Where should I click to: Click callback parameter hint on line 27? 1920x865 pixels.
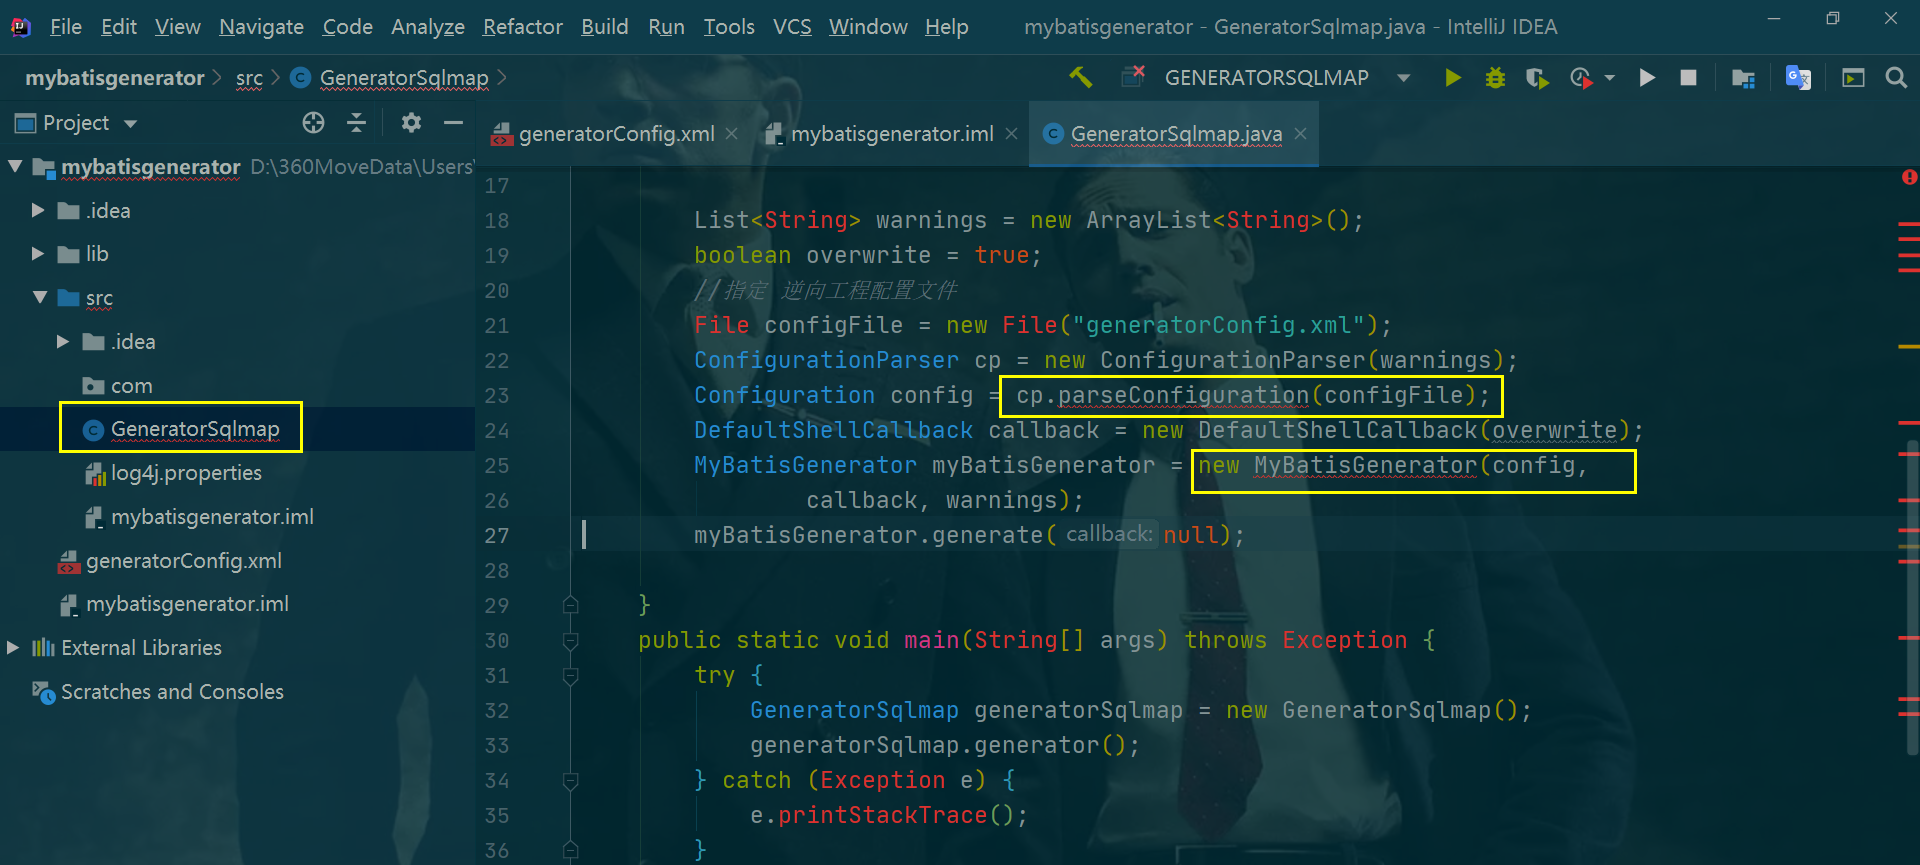click(x=1109, y=534)
